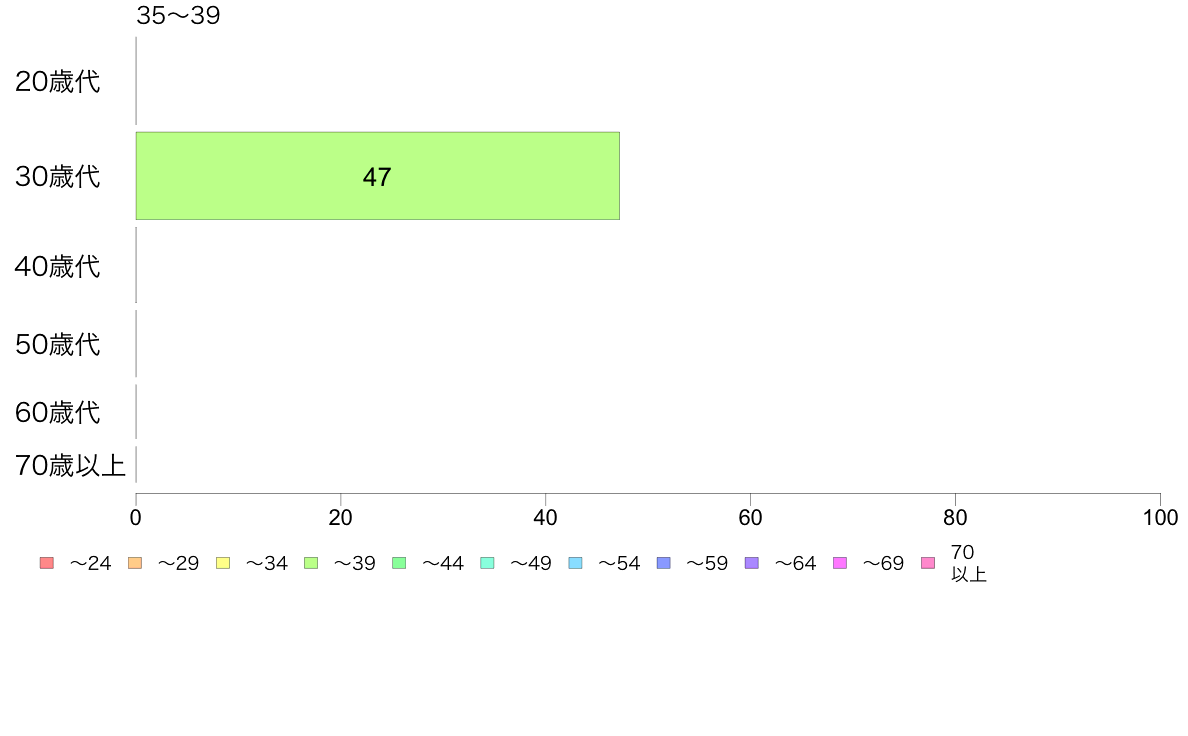Select the 20歳代 row label
This screenshot has height=736, width=1188.
click(58, 82)
